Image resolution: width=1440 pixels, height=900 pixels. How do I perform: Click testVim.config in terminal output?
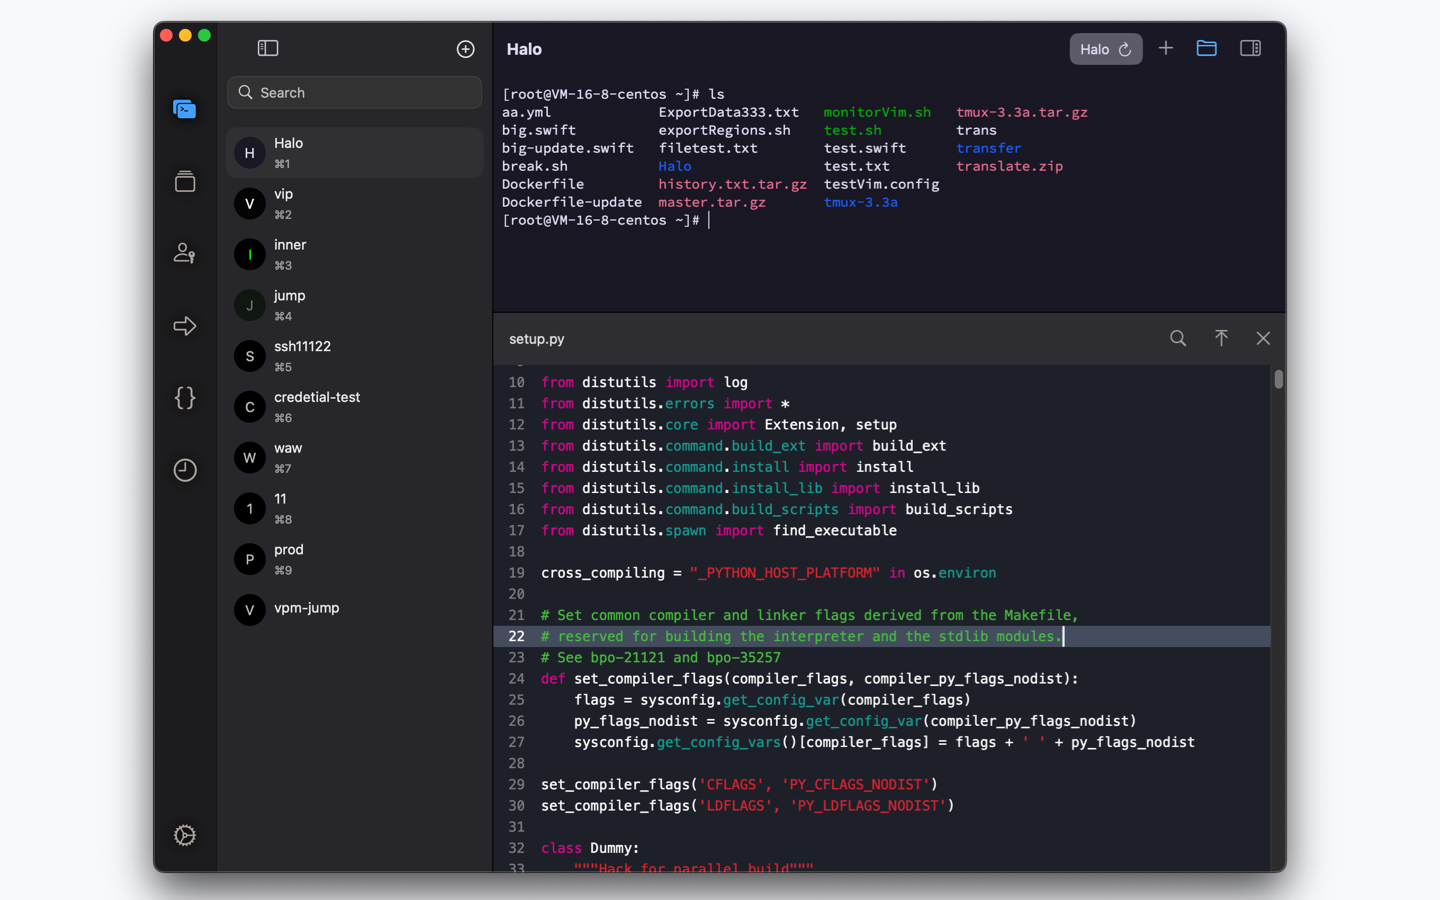pyautogui.click(x=881, y=184)
